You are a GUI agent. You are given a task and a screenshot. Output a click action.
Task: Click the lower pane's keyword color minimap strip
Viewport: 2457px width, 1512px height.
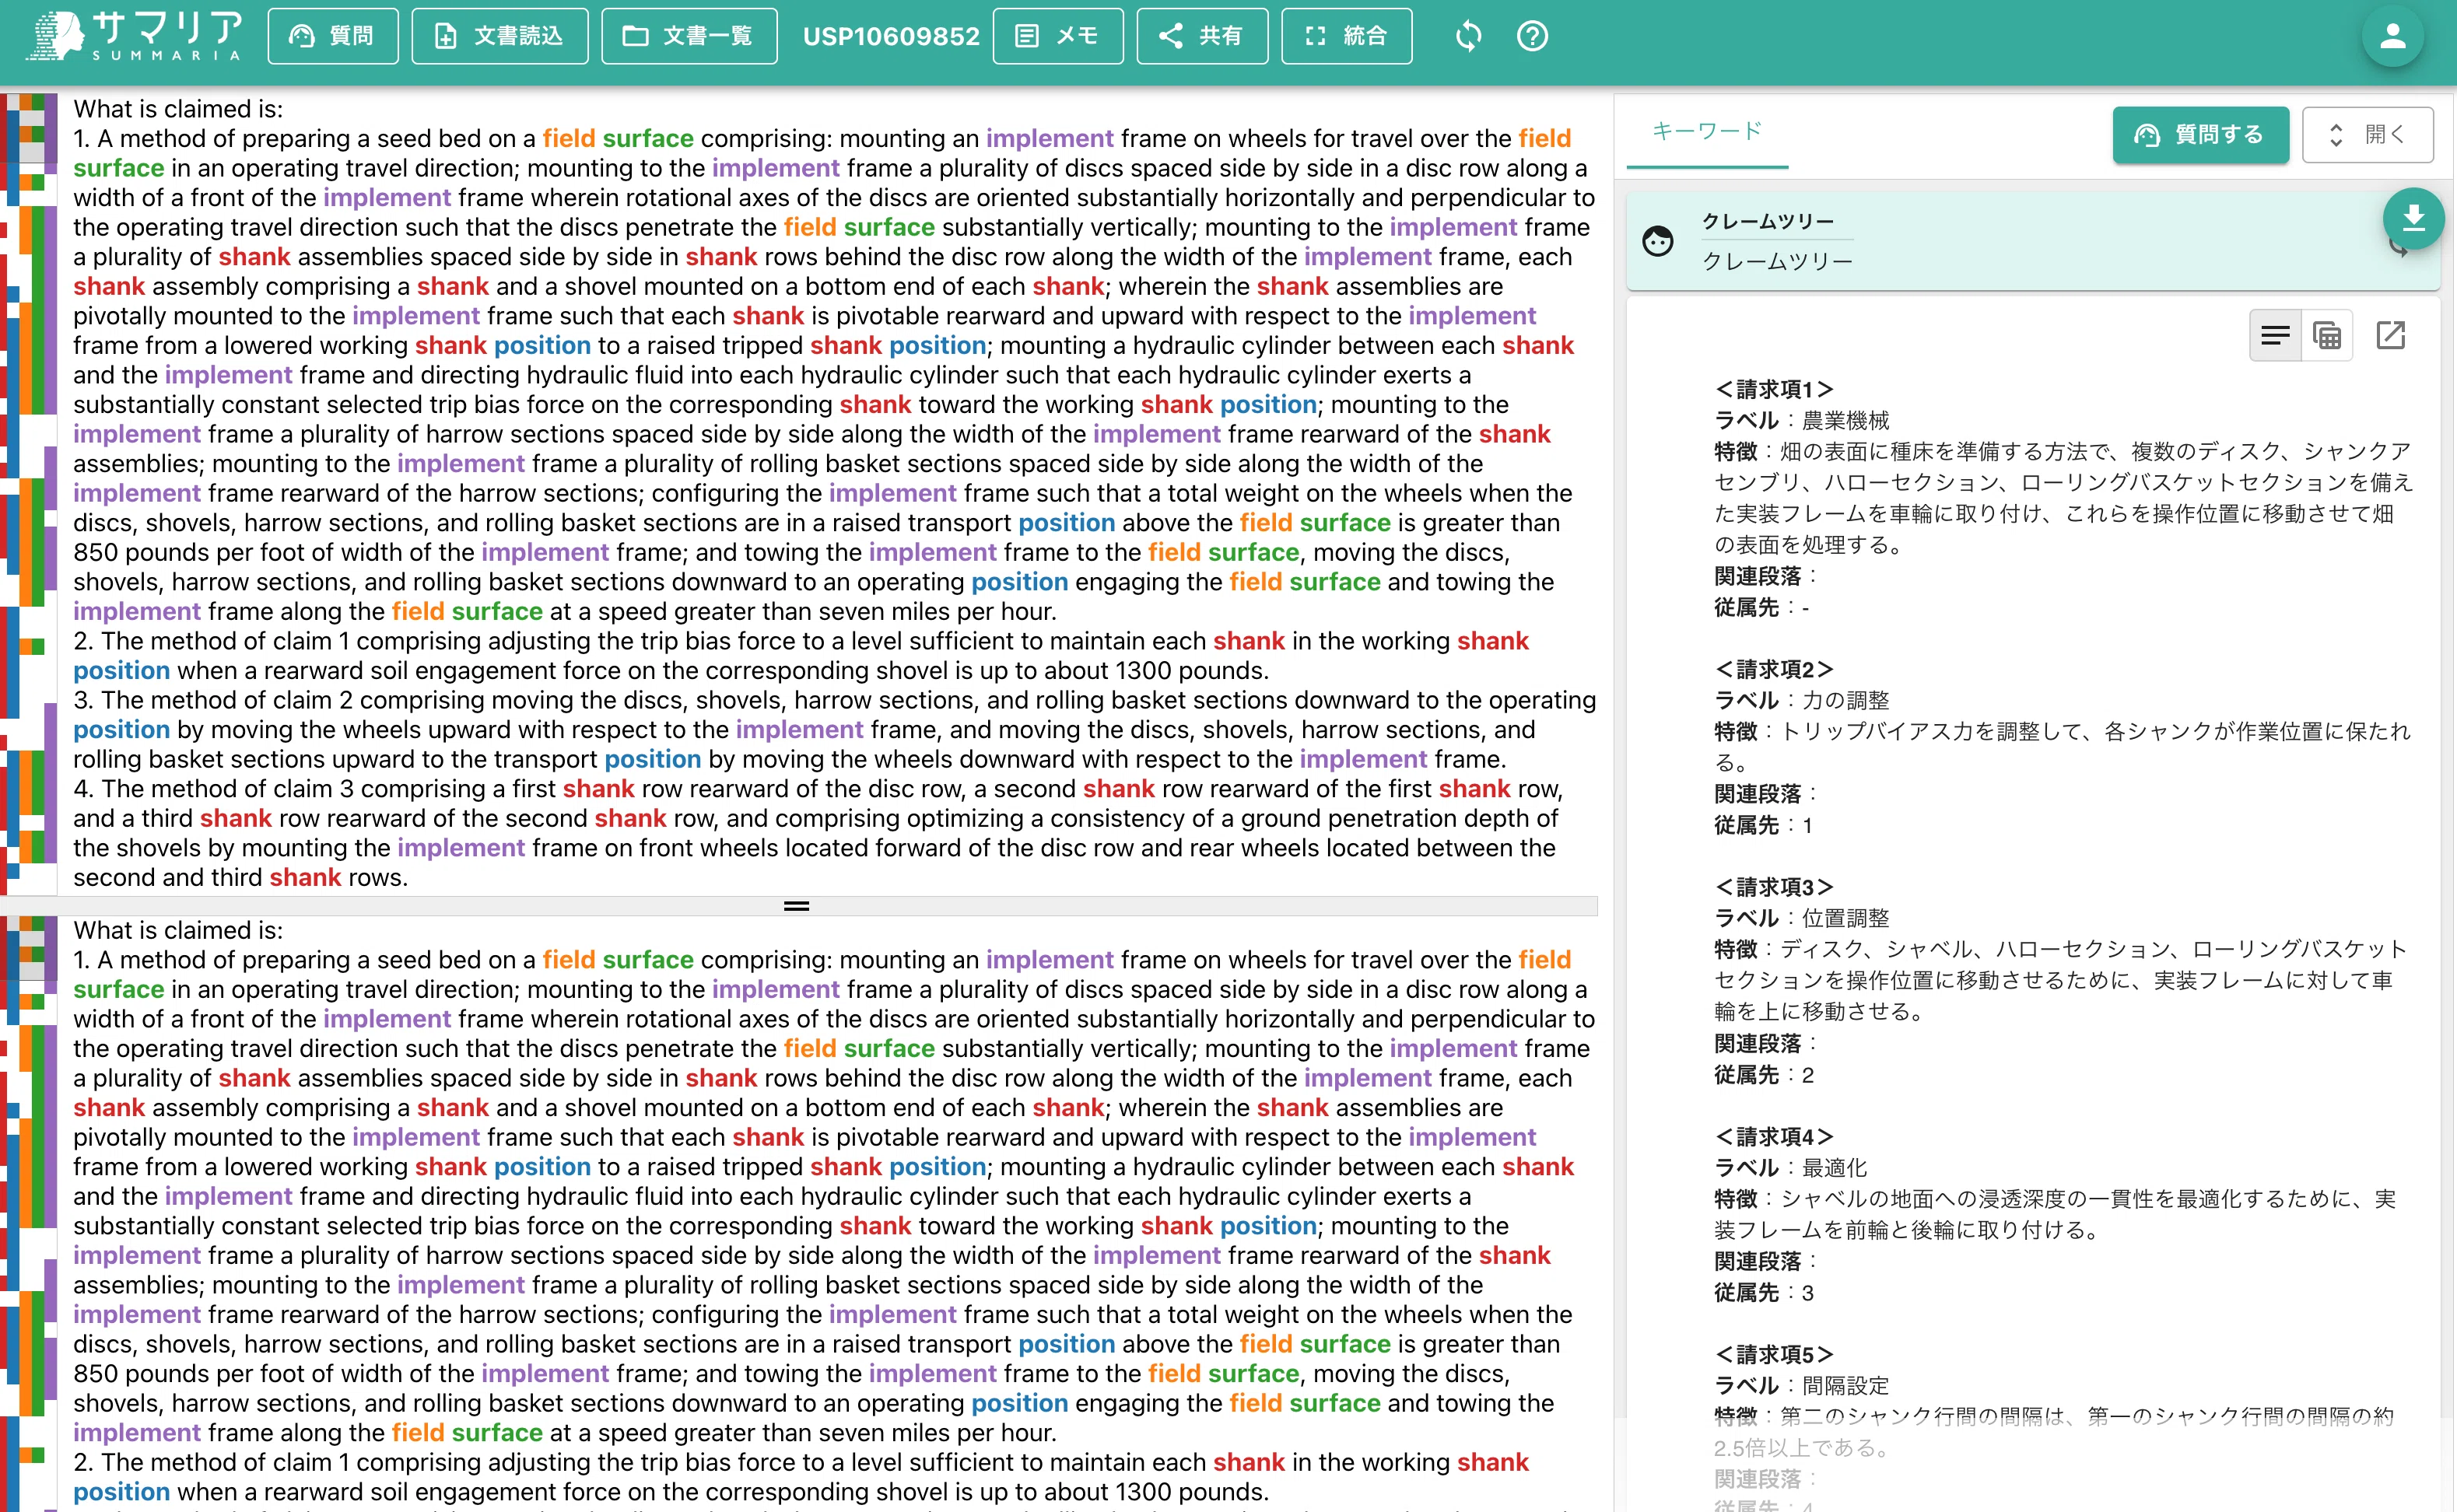coord(29,1213)
